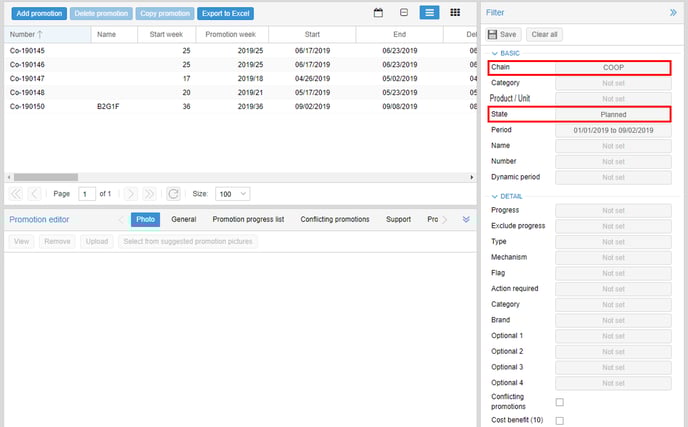Open the Mechanism filter field
The height and width of the screenshot is (427, 688).
(613, 258)
